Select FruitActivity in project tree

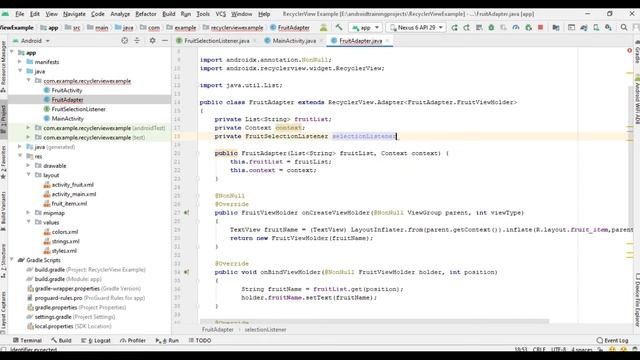[x=67, y=90]
